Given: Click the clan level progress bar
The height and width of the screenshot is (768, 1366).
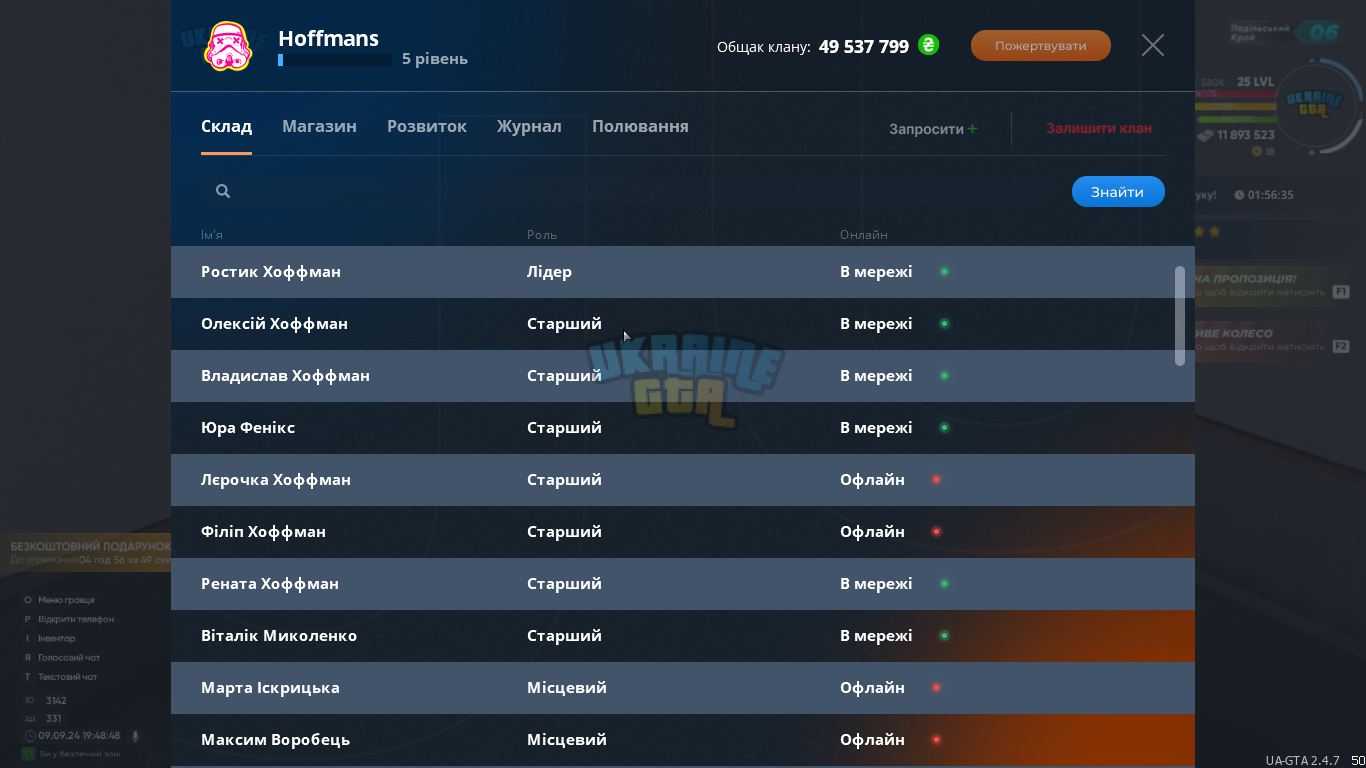Looking at the screenshot, I should 335,60.
